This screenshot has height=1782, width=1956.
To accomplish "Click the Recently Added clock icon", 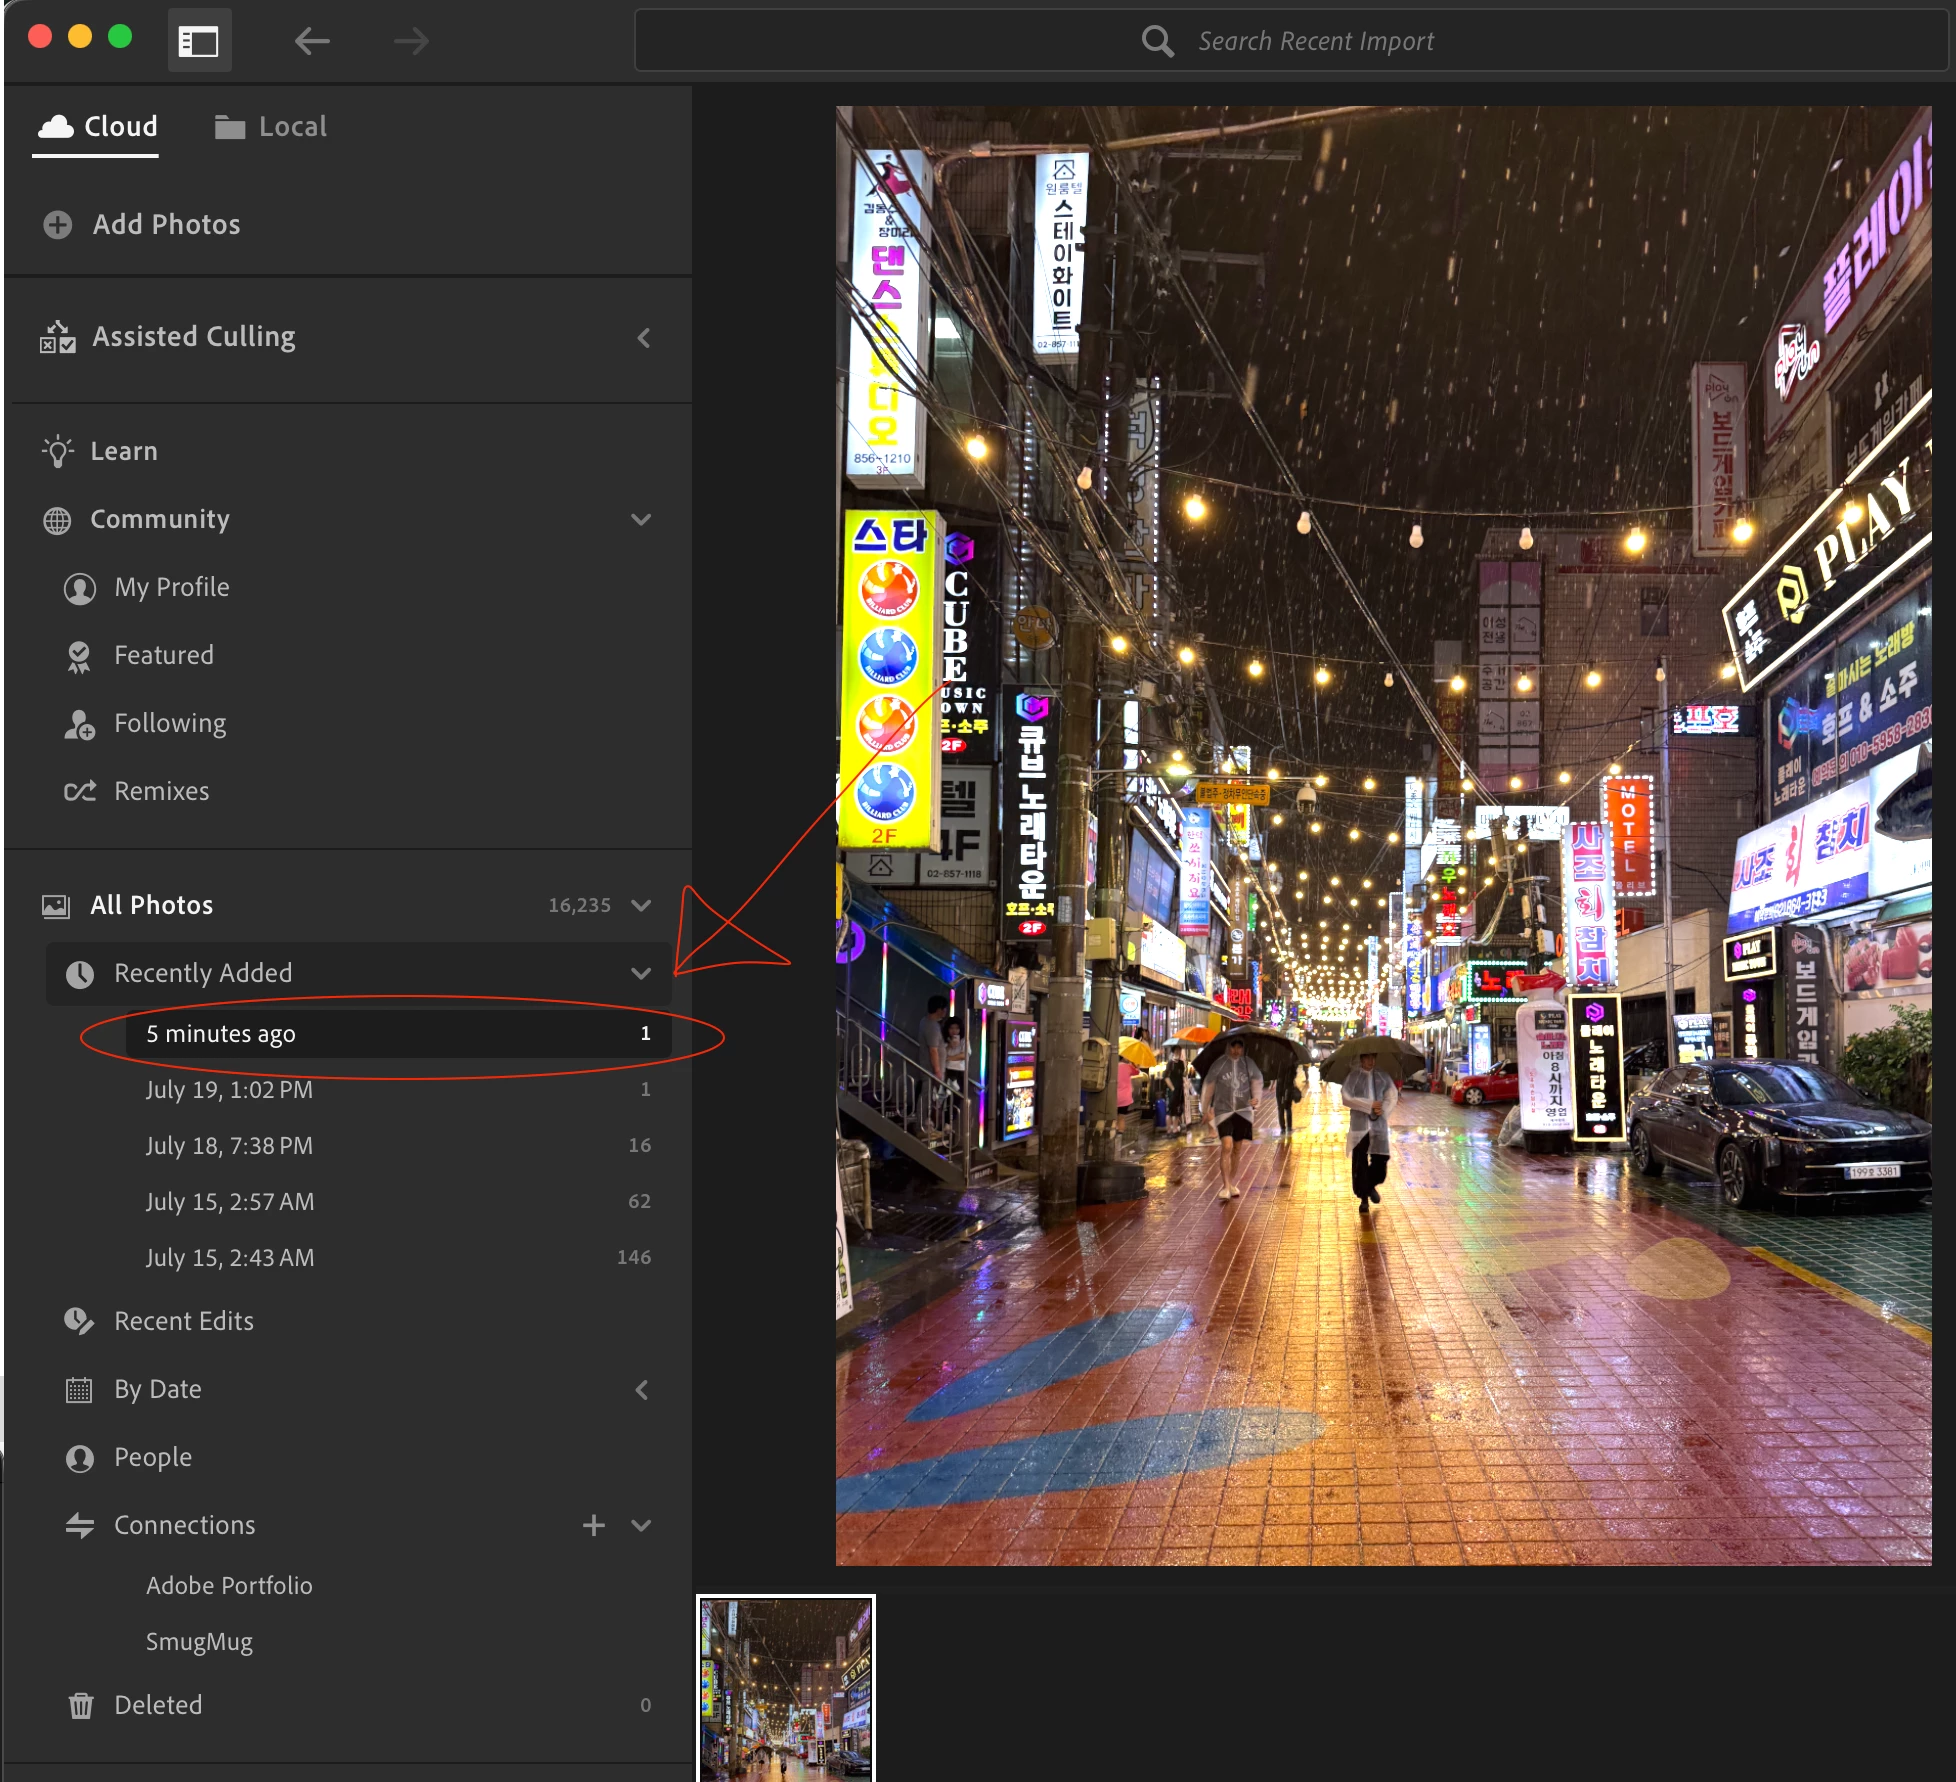I will (80, 974).
